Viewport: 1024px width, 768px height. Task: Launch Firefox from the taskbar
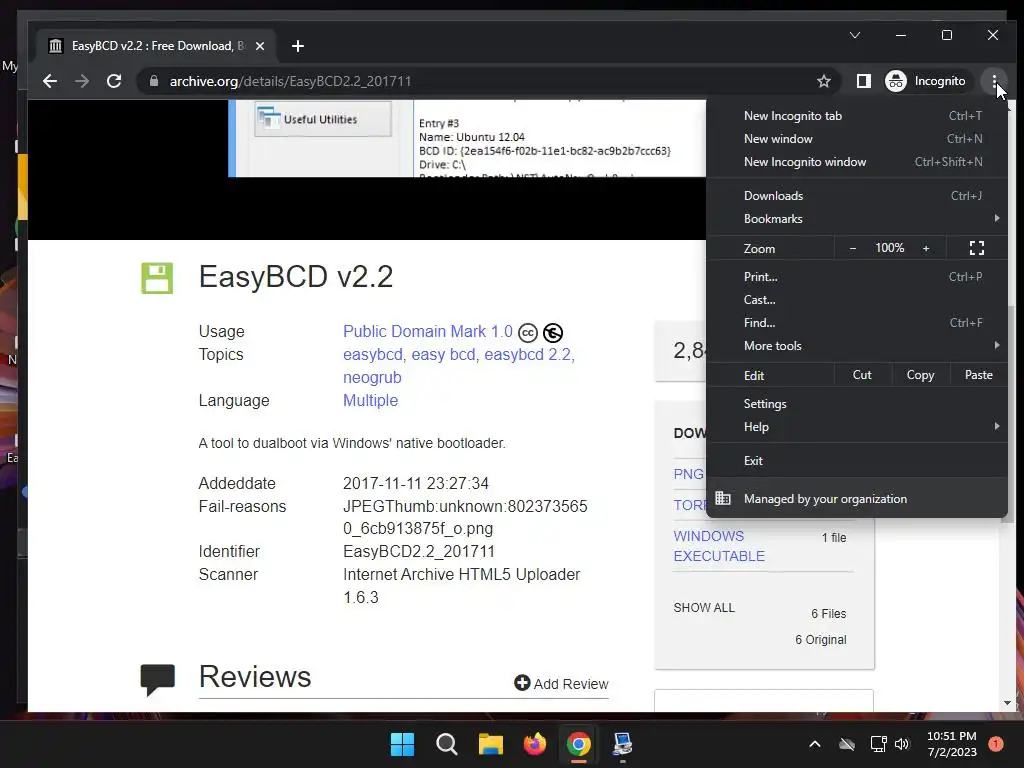click(x=535, y=744)
